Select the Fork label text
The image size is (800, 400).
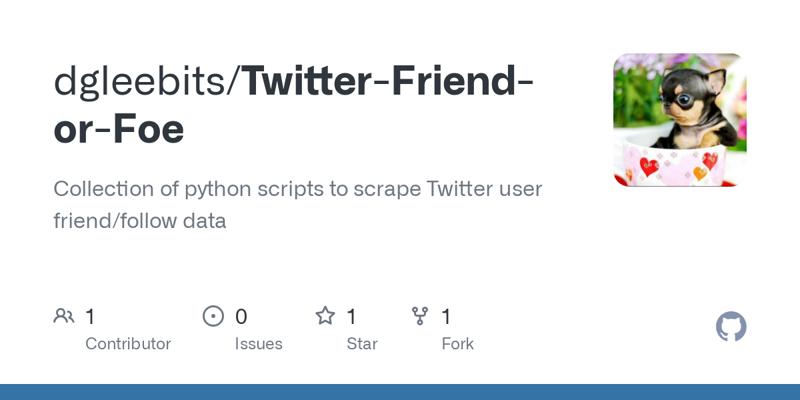click(457, 343)
